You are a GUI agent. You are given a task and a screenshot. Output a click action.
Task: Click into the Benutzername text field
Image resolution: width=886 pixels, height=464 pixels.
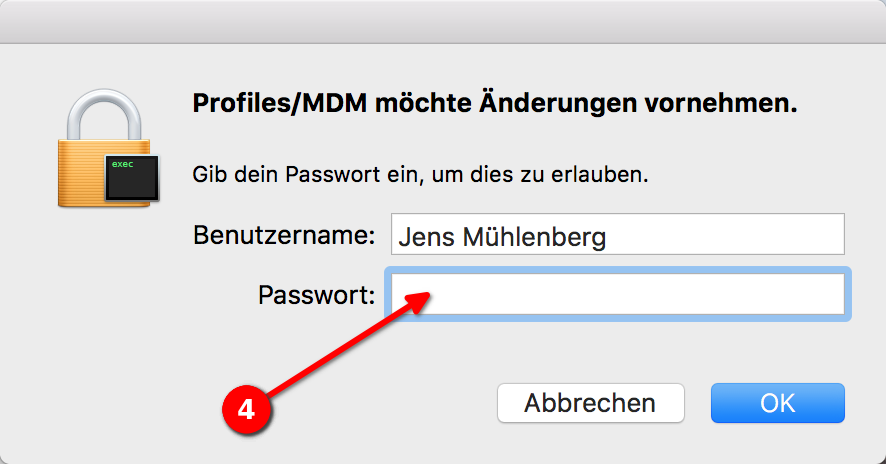pyautogui.click(x=700, y=234)
